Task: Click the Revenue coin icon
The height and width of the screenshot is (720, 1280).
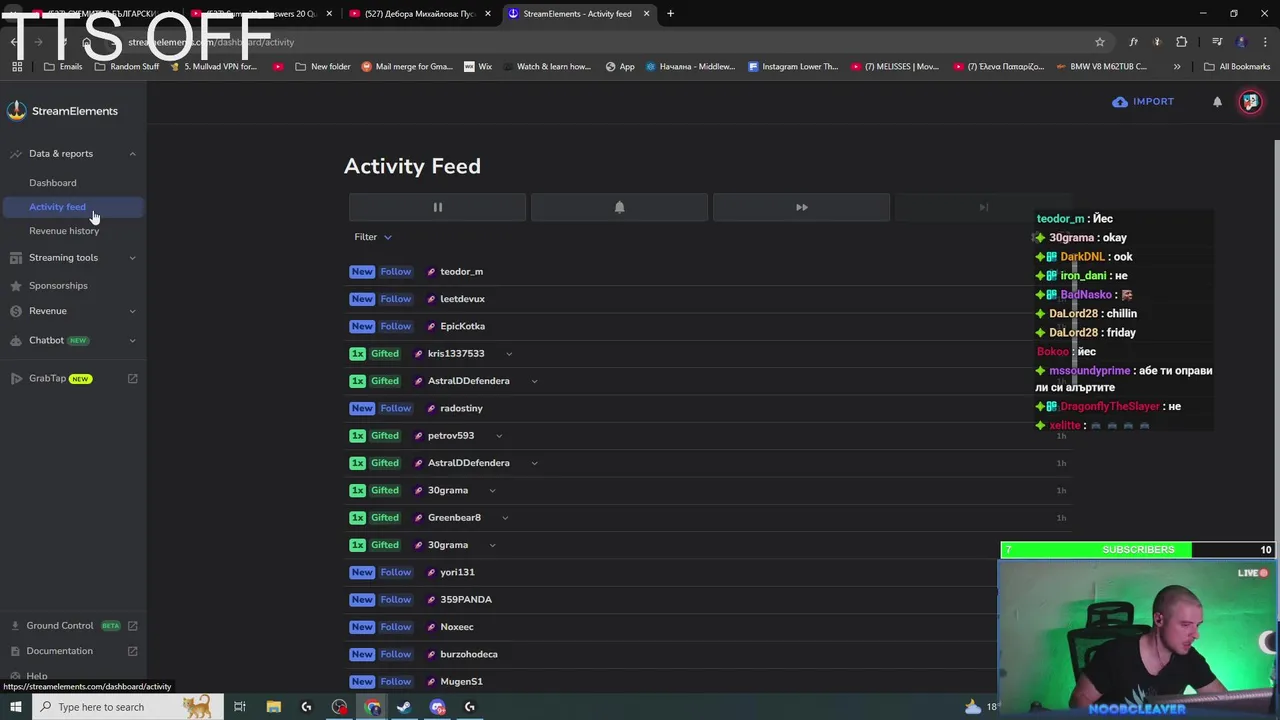Action: (x=15, y=311)
